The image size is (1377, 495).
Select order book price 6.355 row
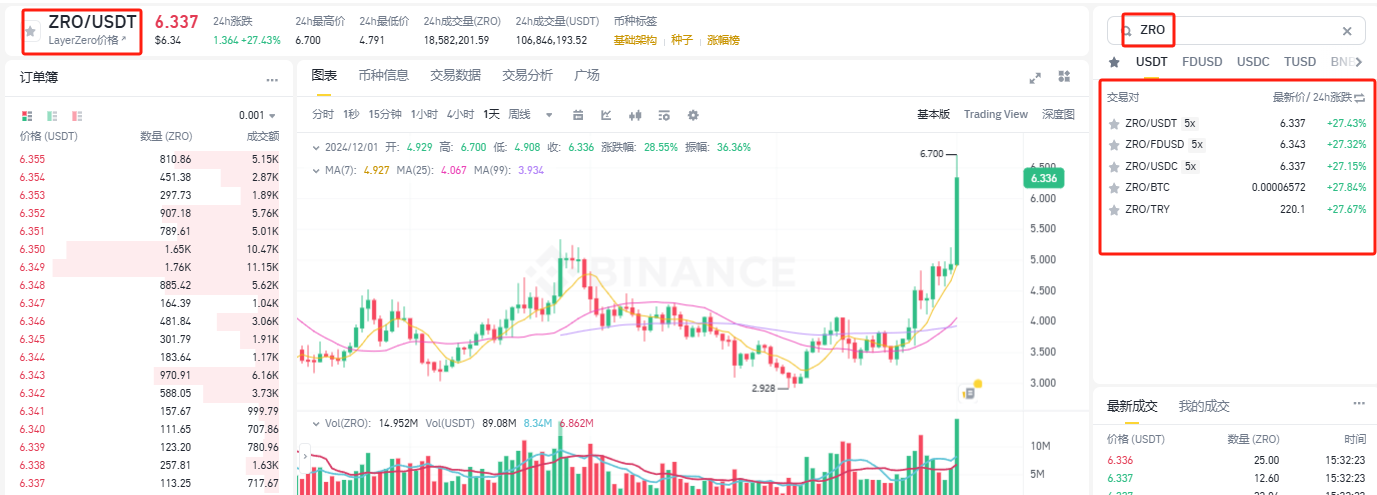click(149, 159)
